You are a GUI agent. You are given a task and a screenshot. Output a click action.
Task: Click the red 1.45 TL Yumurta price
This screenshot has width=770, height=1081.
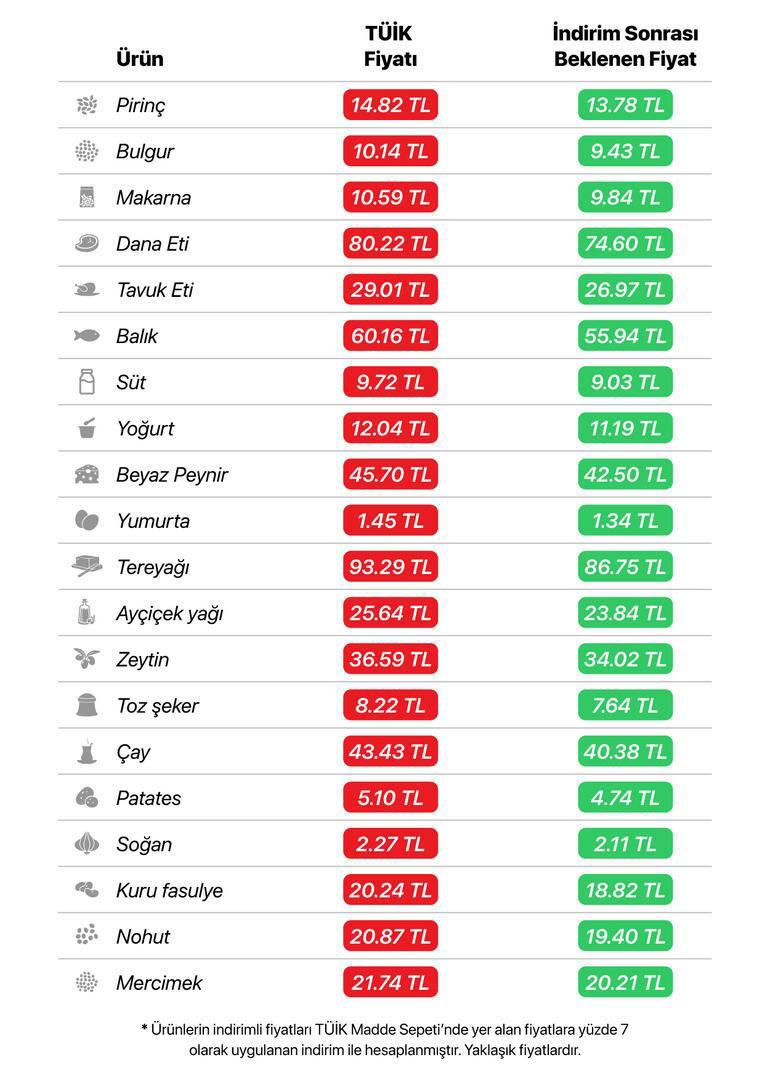390,521
